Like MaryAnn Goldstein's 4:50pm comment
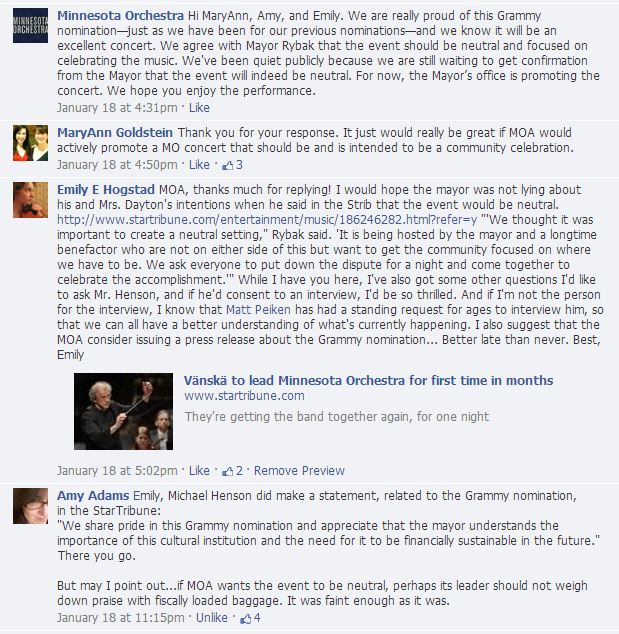Screen dimensions: 619x634 tap(199, 165)
